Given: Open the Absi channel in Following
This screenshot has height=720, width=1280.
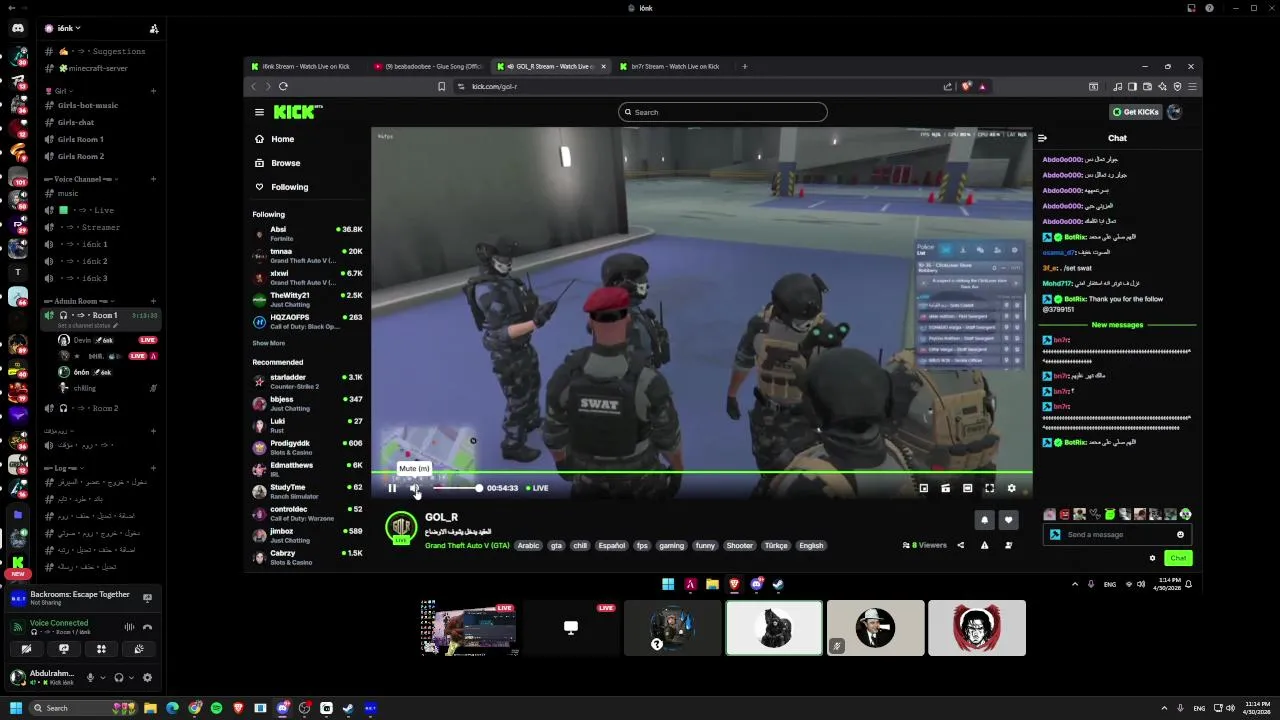Looking at the screenshot, I should 308,233.
